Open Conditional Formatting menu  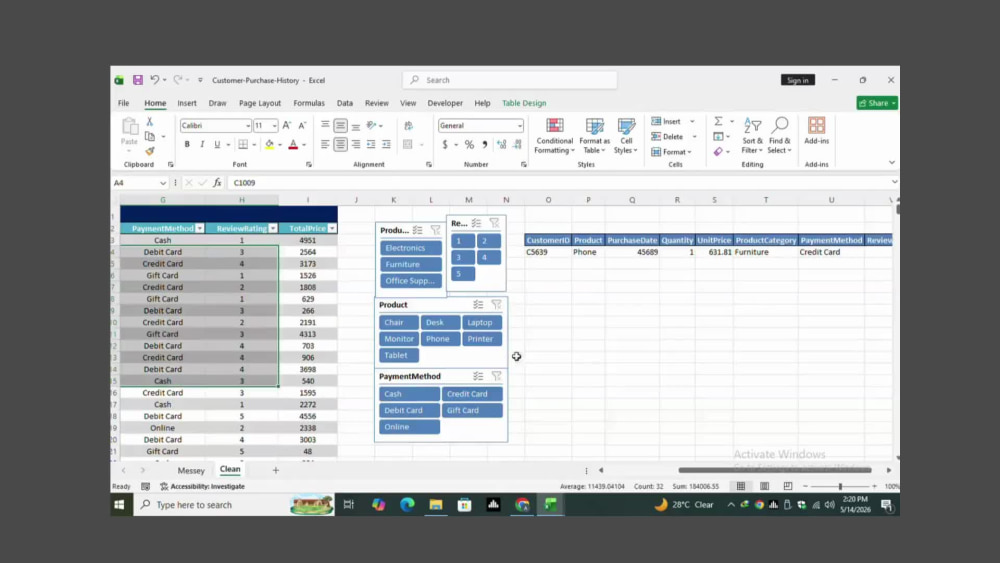[554, 136]
